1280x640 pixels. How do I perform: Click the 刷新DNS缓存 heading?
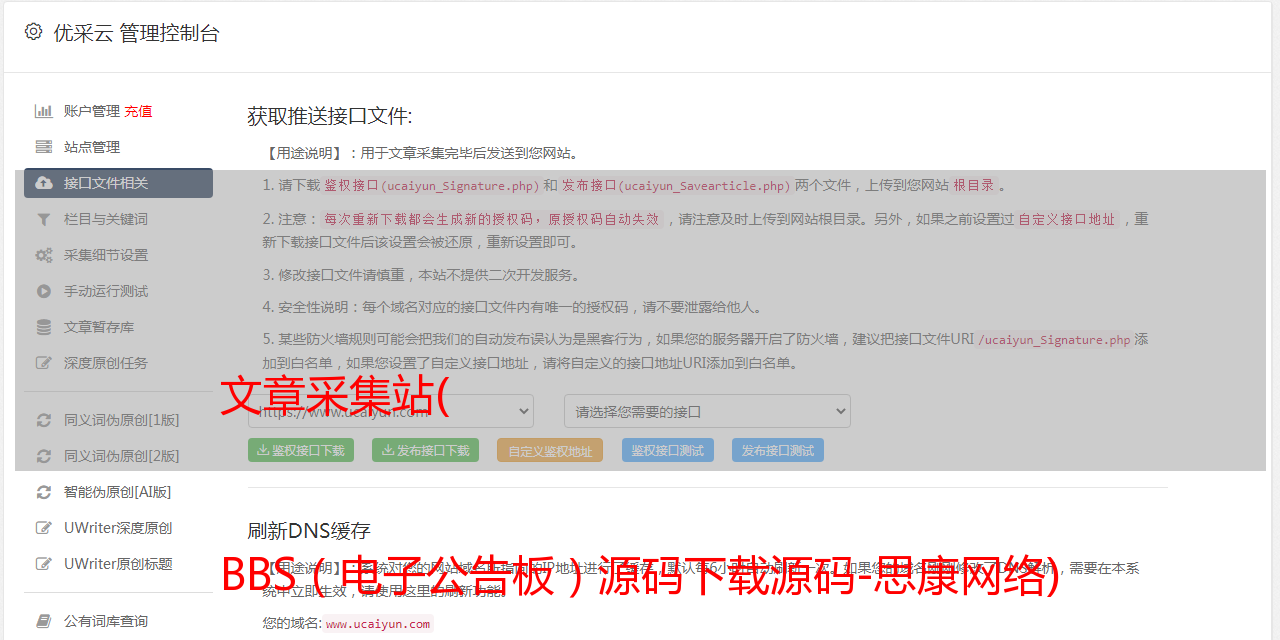coord(309,530)
